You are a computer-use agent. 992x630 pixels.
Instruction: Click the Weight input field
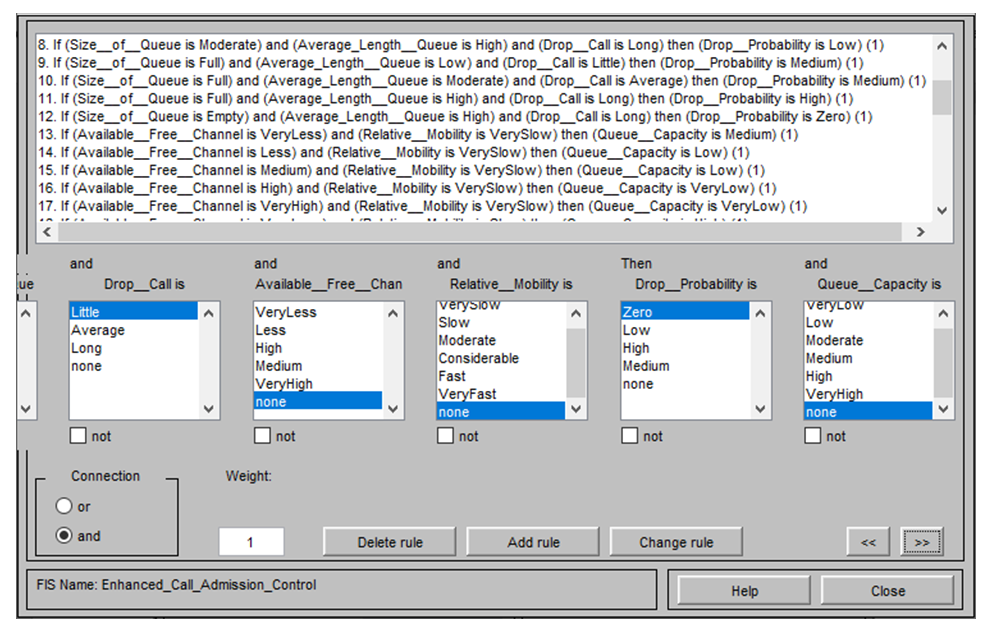pos(251,542)
